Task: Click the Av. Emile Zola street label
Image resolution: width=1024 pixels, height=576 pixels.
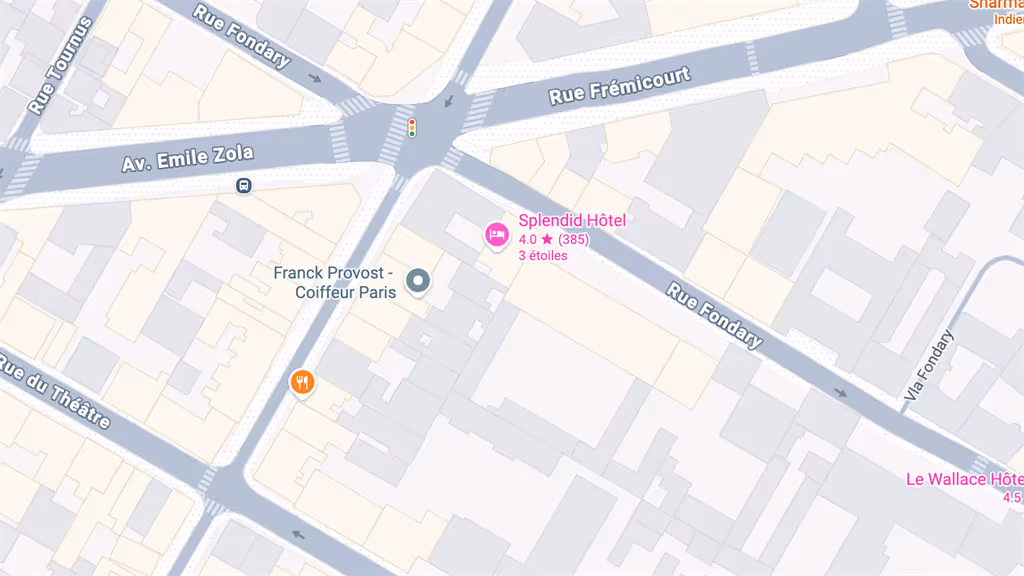Action: 187,158
